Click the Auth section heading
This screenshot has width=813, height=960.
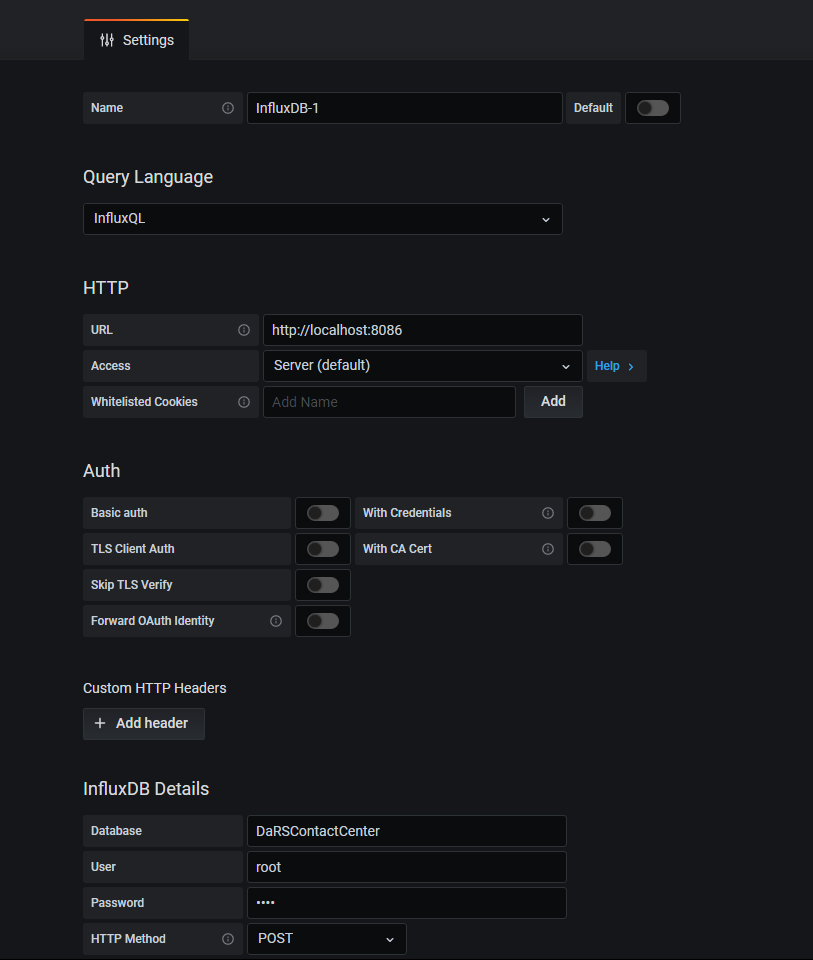point(102,471)
